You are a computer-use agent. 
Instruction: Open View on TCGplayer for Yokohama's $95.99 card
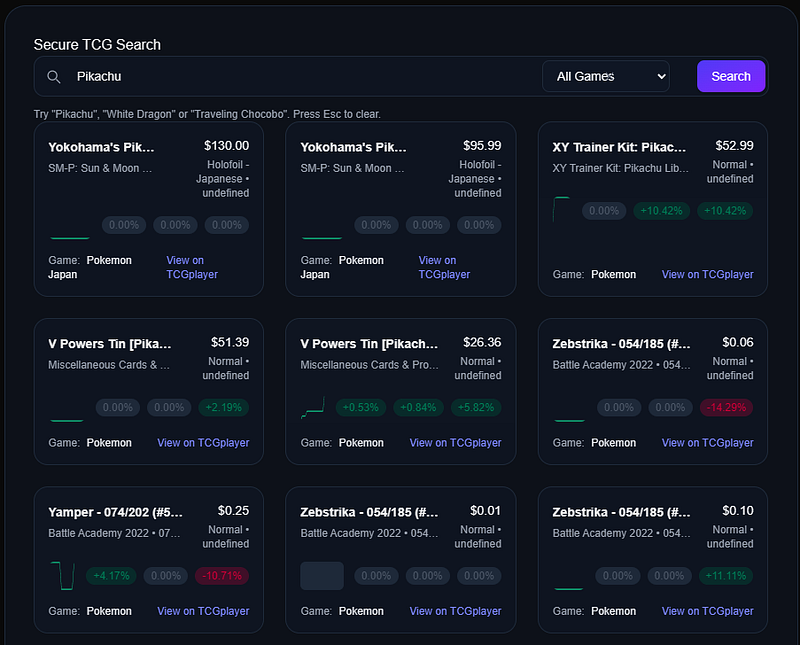point(444,267)
